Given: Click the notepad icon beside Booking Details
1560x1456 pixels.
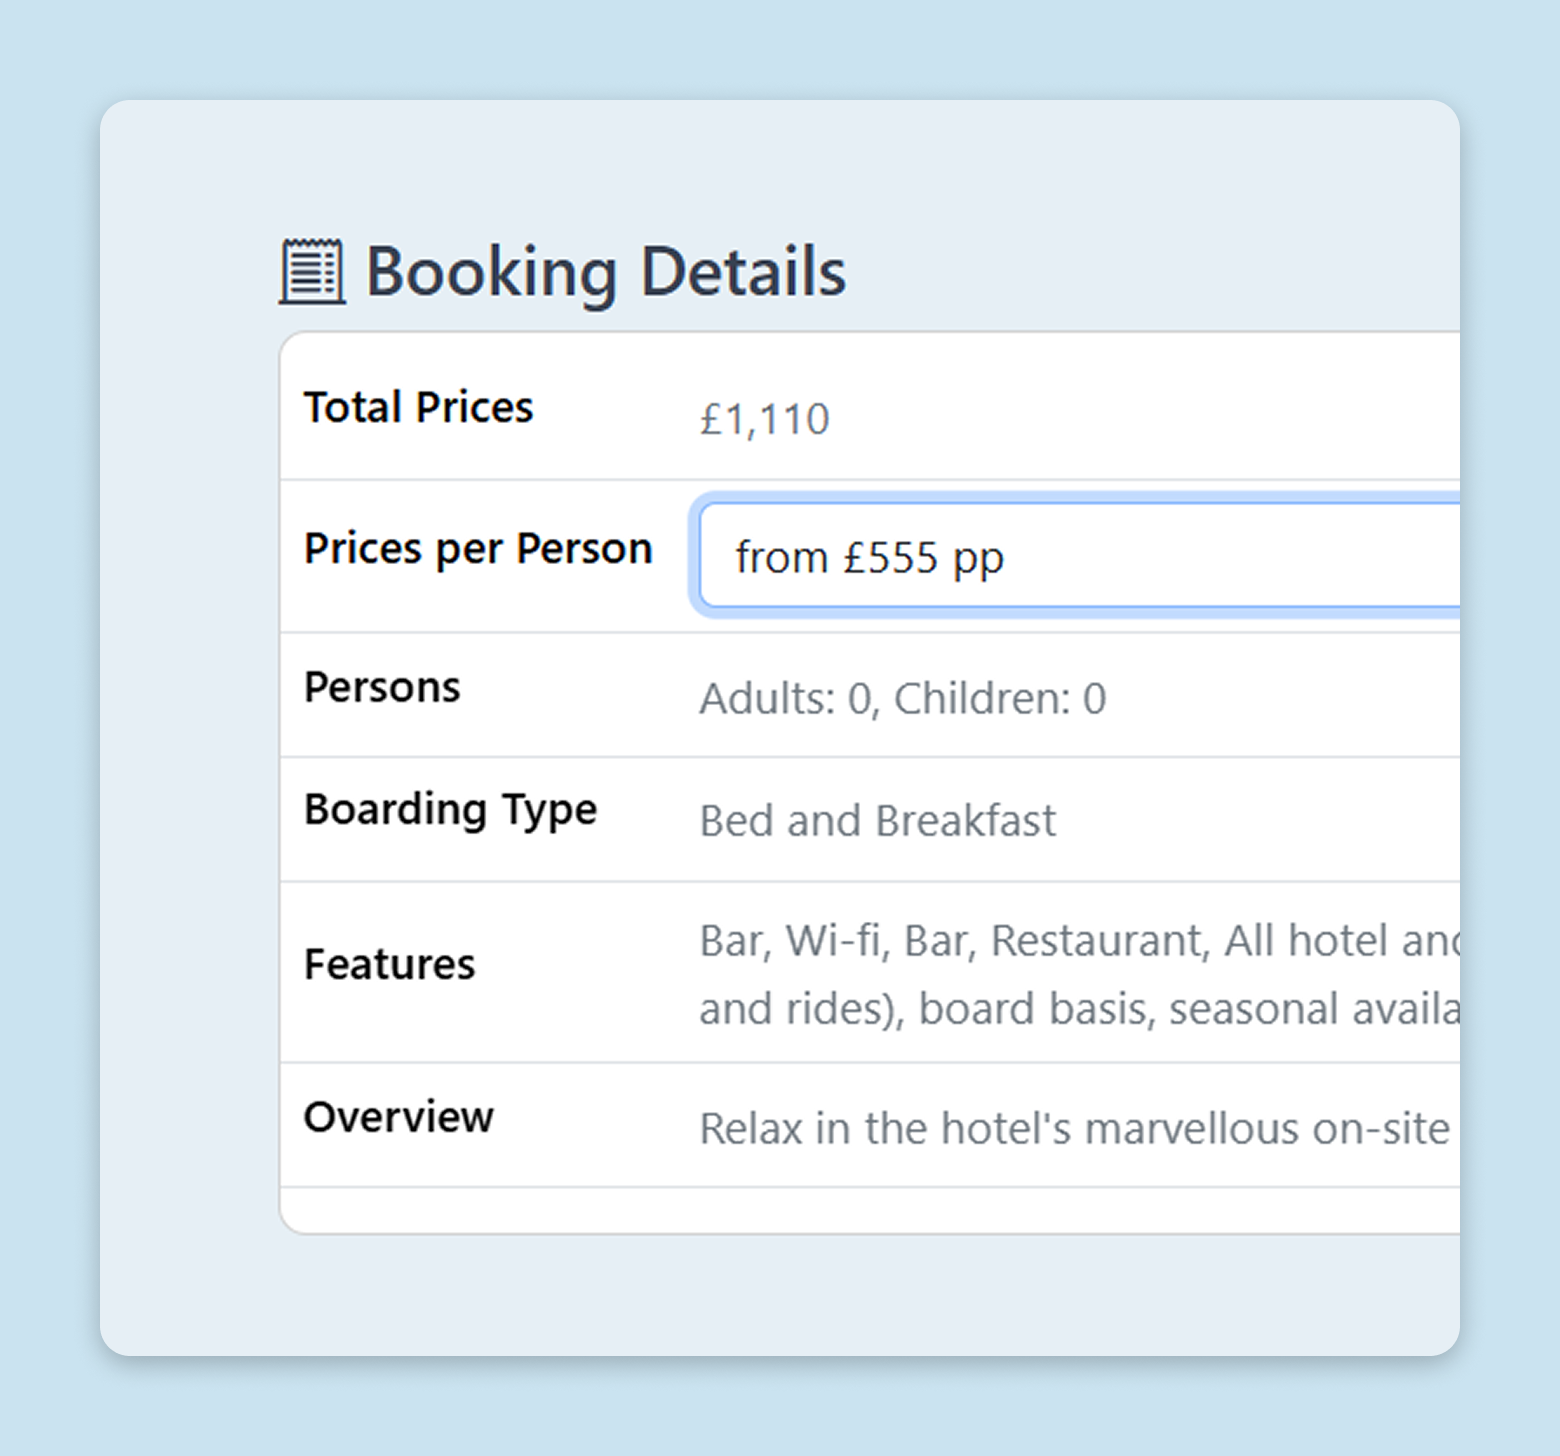Looking at the screenshot, I should pyautogui.click(x=312, y=271).
